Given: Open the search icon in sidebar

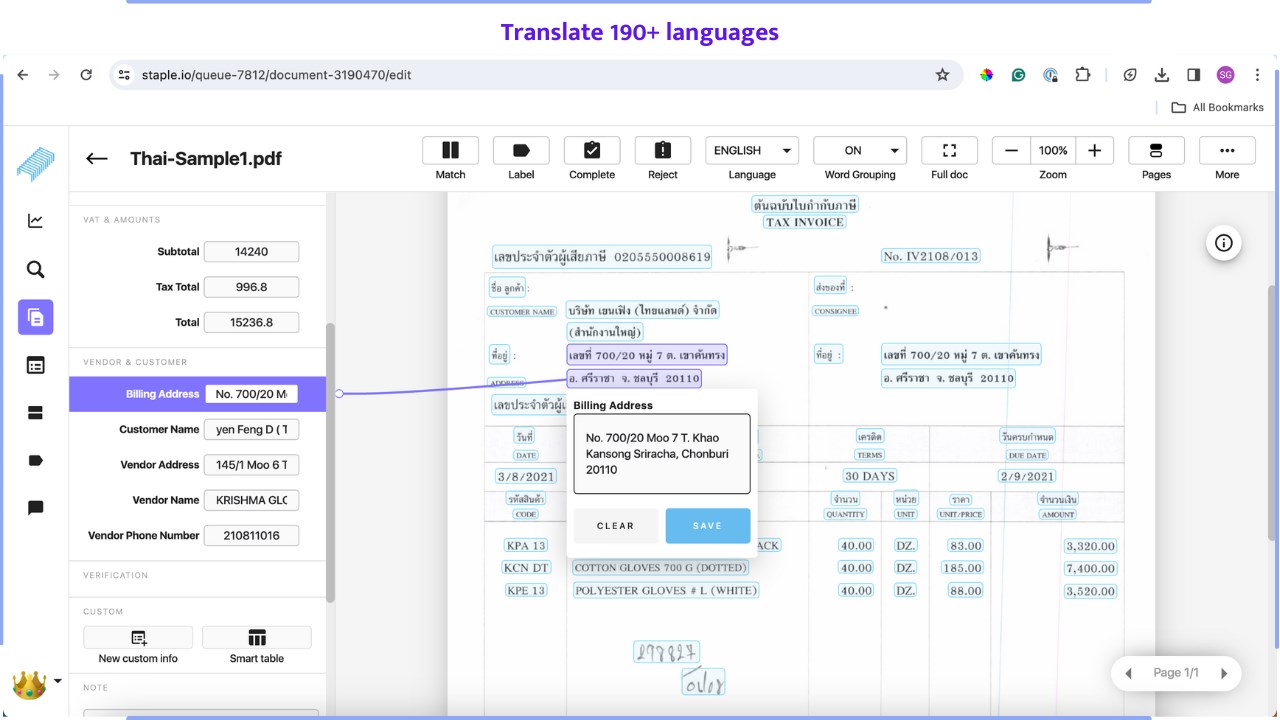Looking at the screenshot, I should (x=35, y=269).
